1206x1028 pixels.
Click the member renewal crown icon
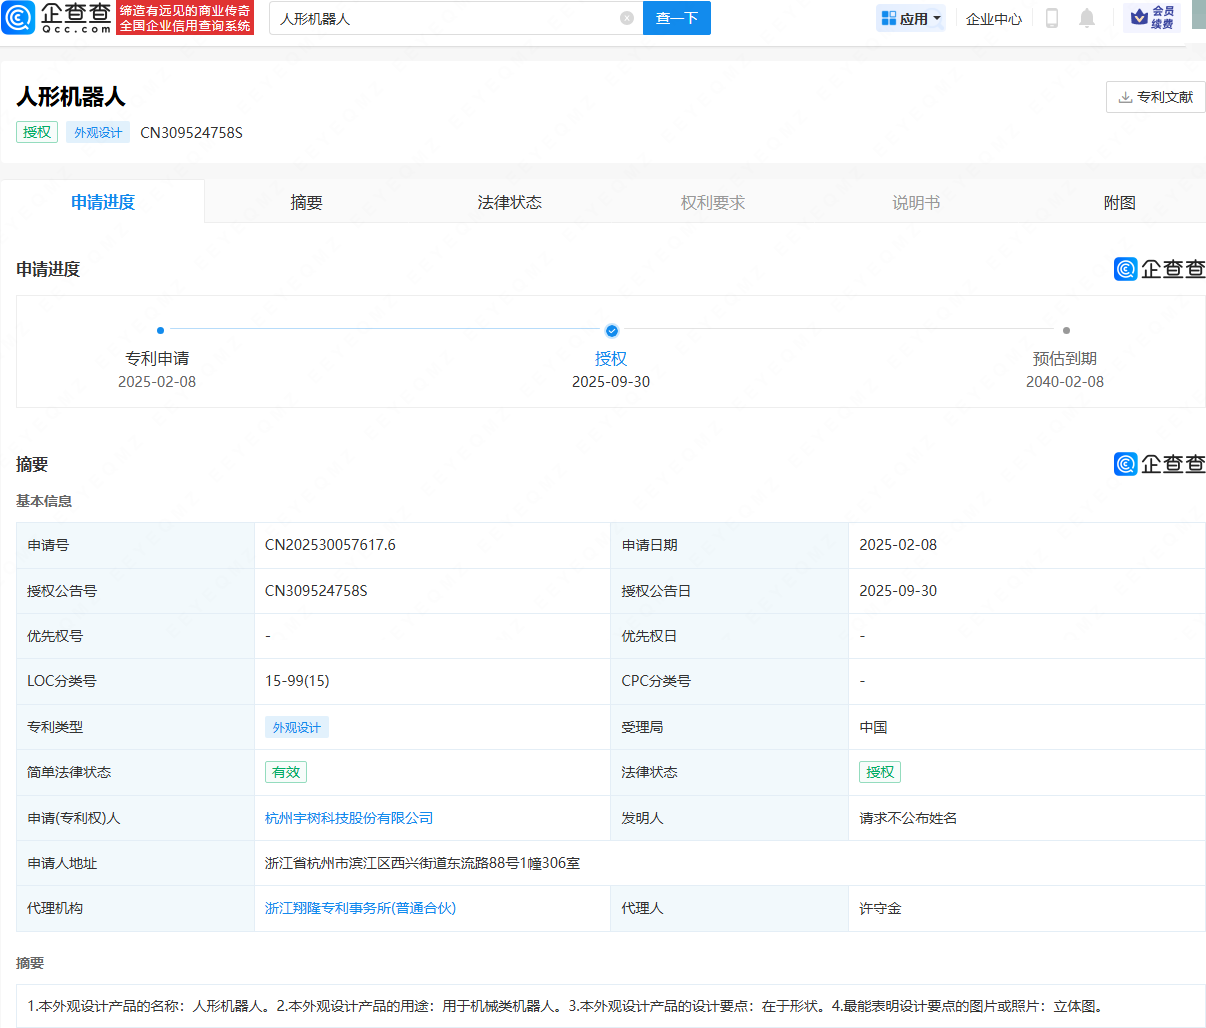coord(1139,18)
